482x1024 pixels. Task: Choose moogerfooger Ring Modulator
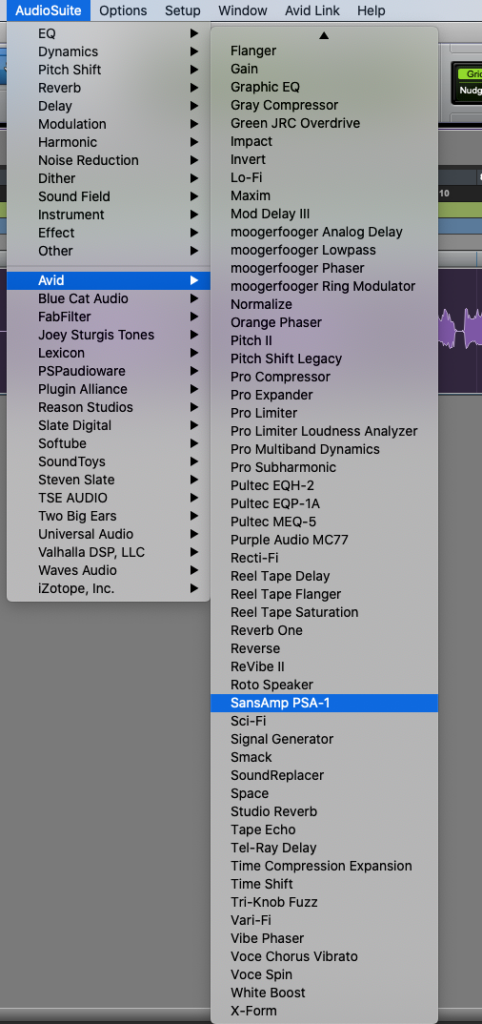point(324,286)
